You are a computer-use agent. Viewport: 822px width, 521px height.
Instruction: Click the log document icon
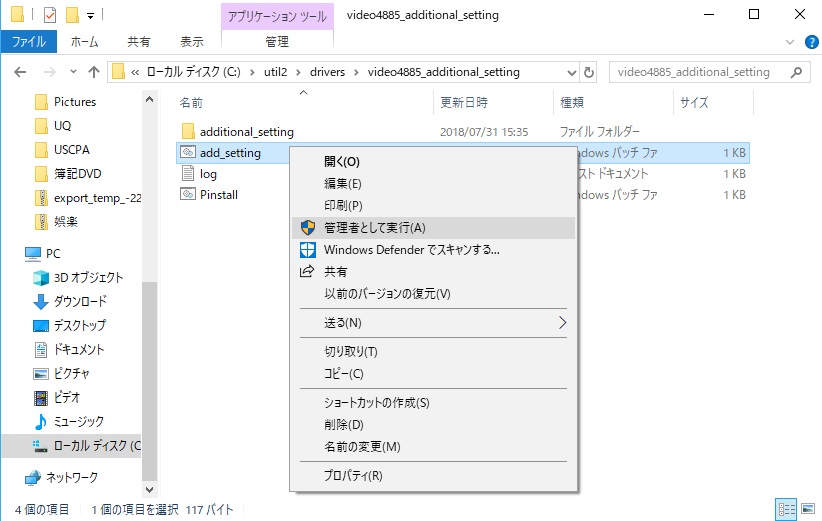click(188, 173)
